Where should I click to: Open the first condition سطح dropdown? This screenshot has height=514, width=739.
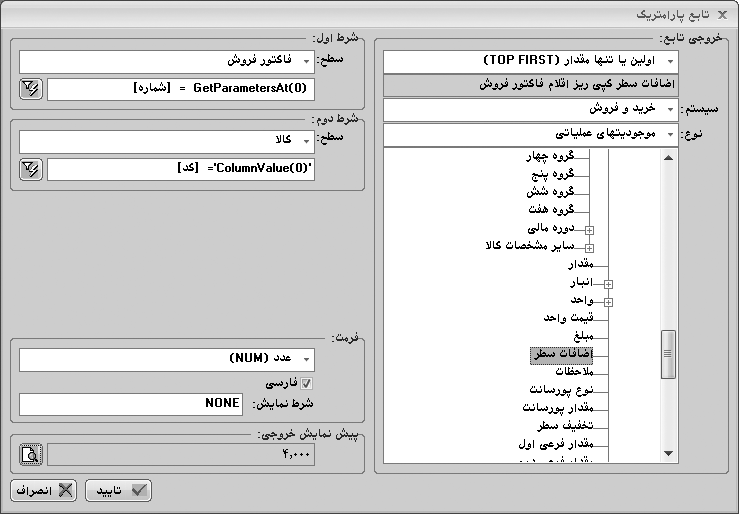click(x=306, y=62)
